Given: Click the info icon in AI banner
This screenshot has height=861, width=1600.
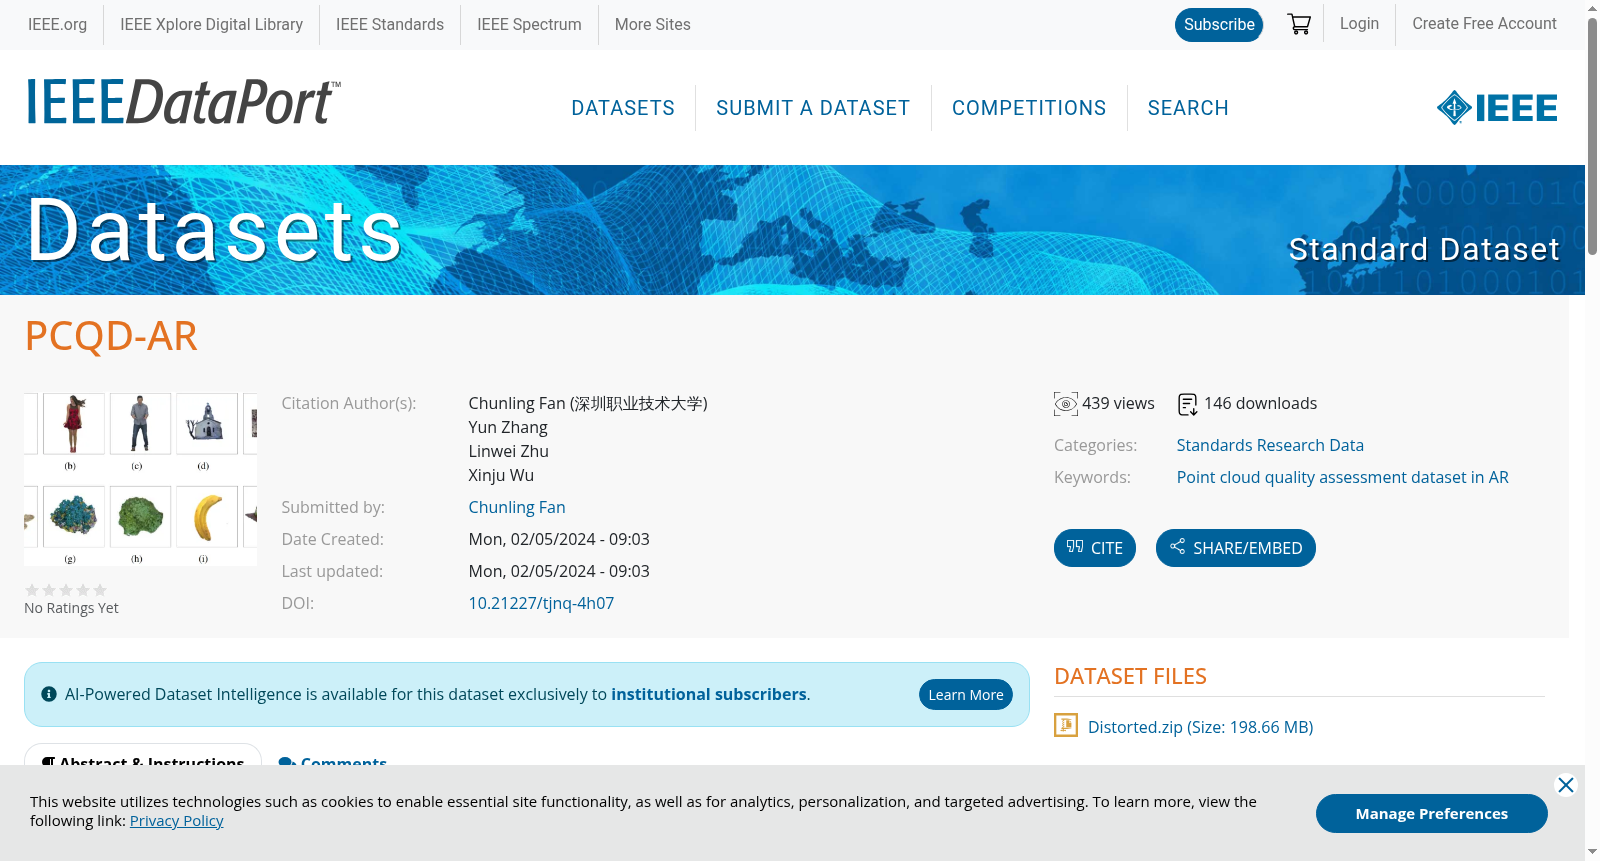Looking at the screenshot, I should 49,694.
